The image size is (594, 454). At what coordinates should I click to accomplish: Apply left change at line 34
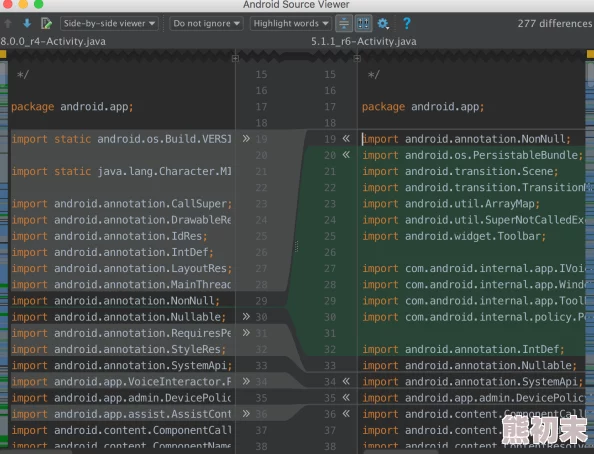(x=246, y=381)
